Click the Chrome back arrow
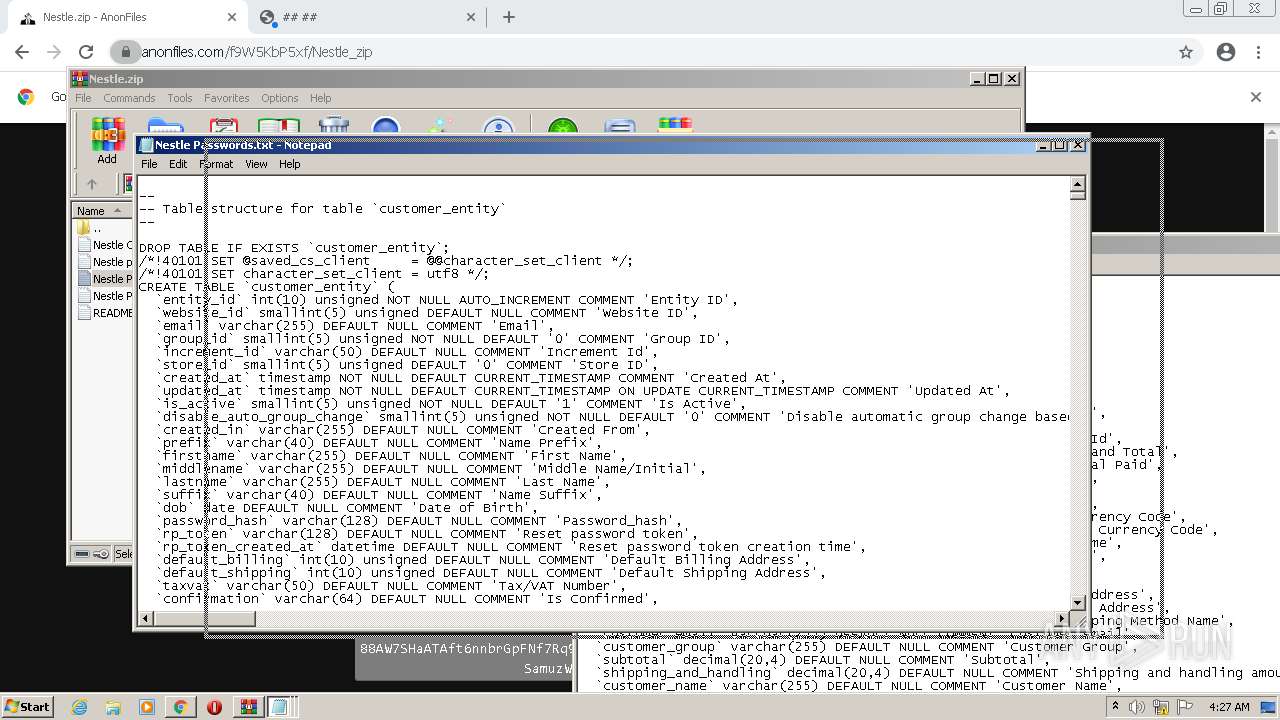 pyautogui.click(x=22, y=52)
